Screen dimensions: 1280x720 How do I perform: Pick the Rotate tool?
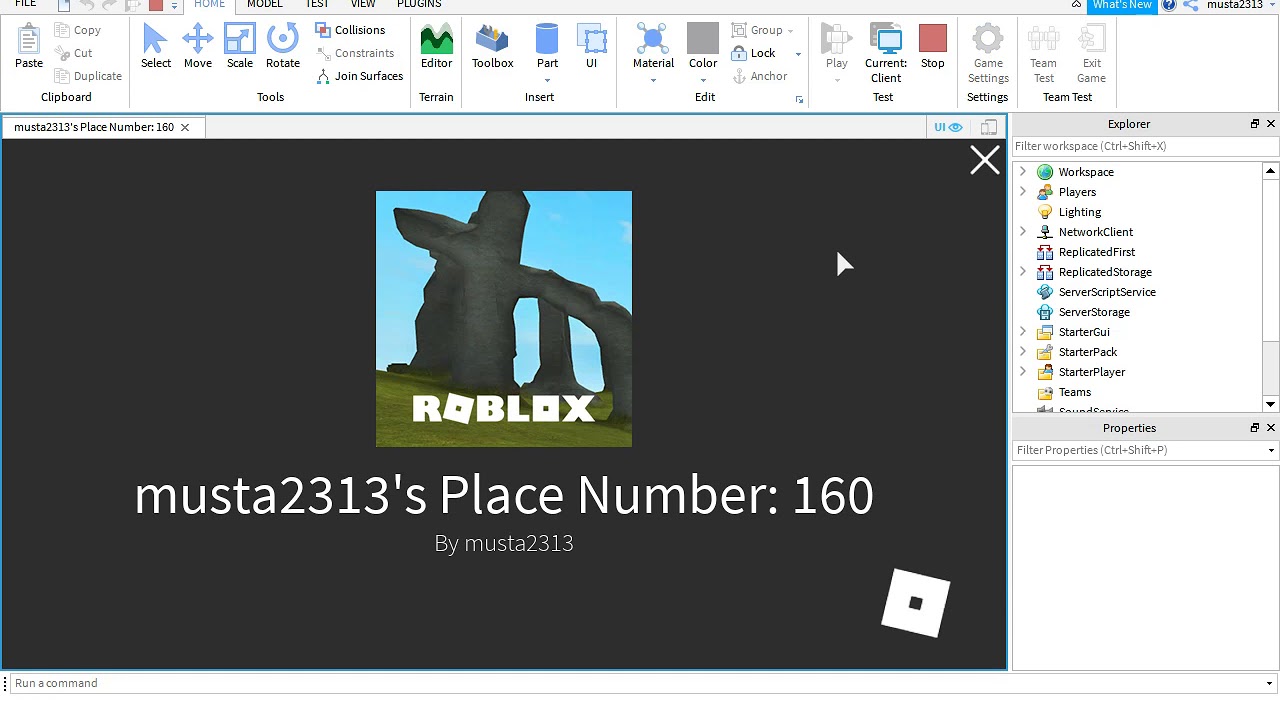click(282, 47)
